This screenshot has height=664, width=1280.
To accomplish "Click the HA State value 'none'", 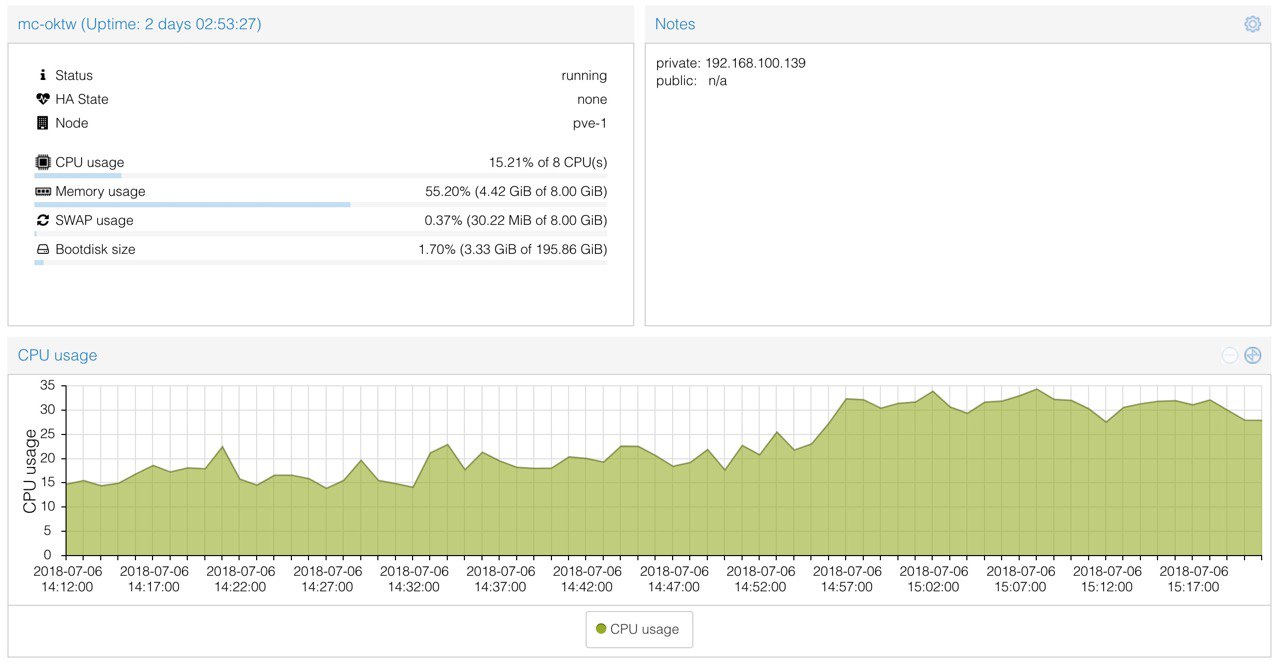I will coord(592,99).
